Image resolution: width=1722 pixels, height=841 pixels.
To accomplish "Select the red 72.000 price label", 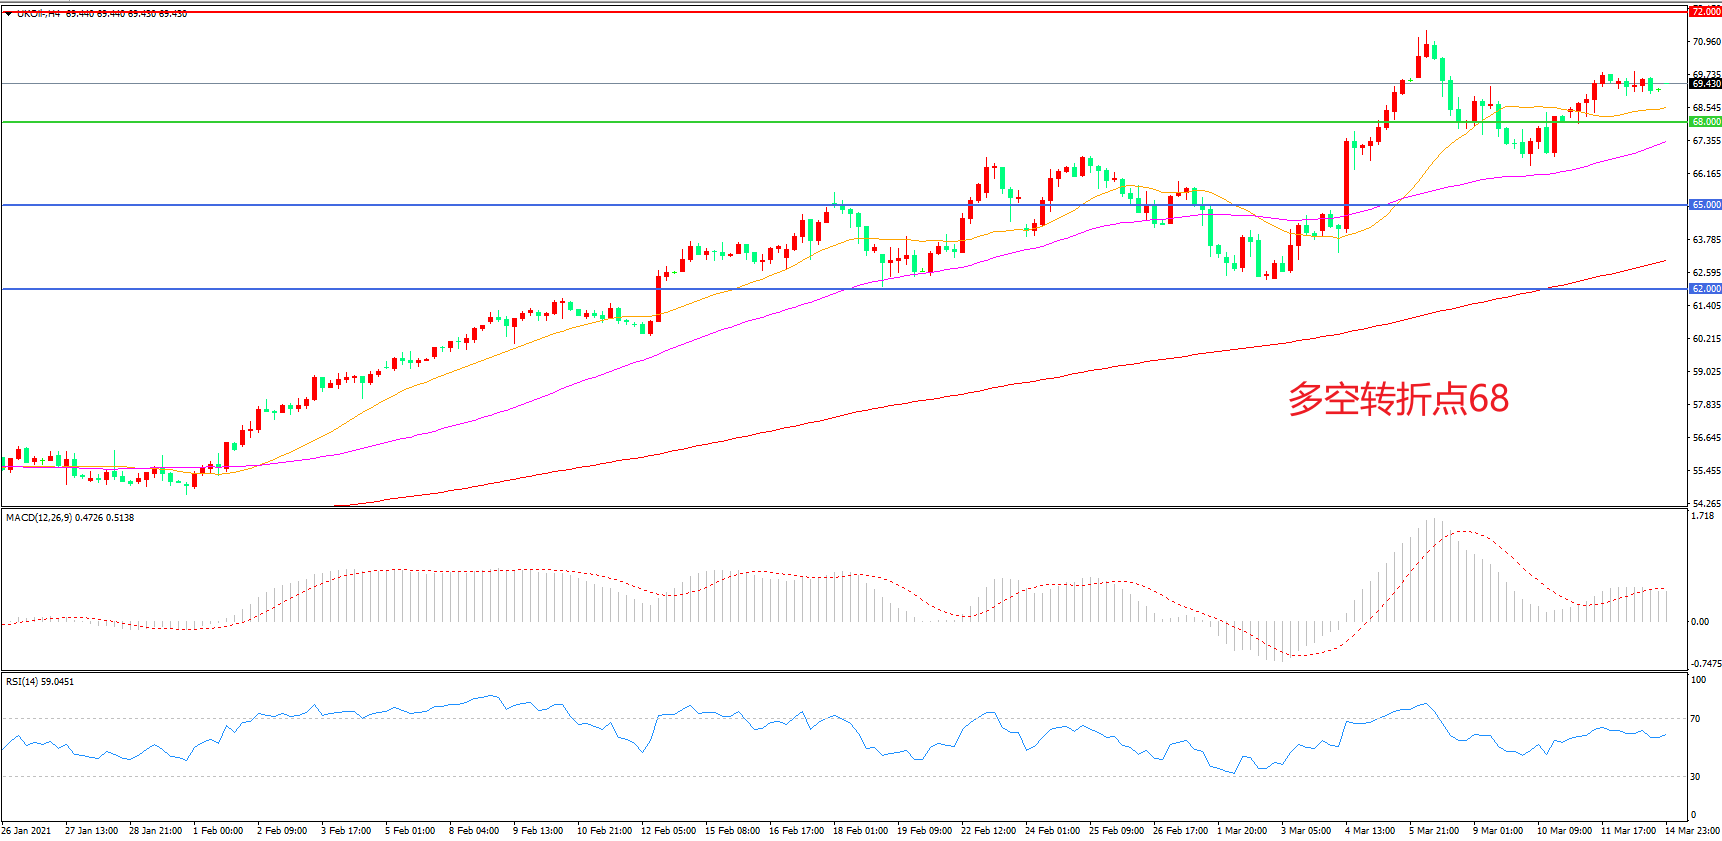I will pyautogui.click(x=1705, y=11).
